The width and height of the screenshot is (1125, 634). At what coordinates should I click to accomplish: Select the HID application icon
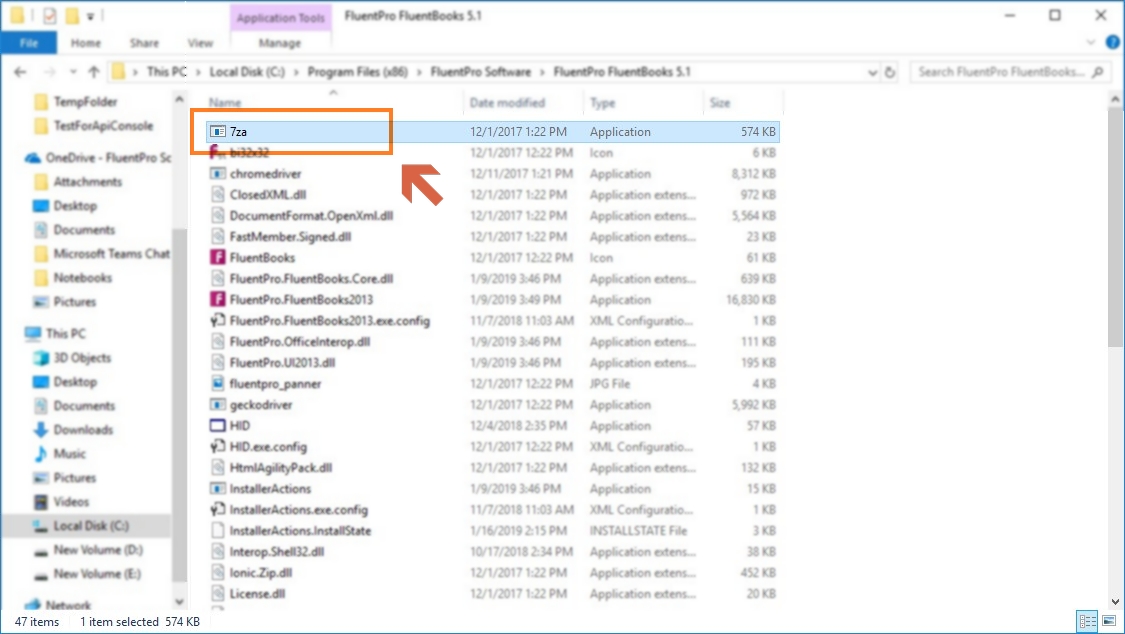coord(217,425)
